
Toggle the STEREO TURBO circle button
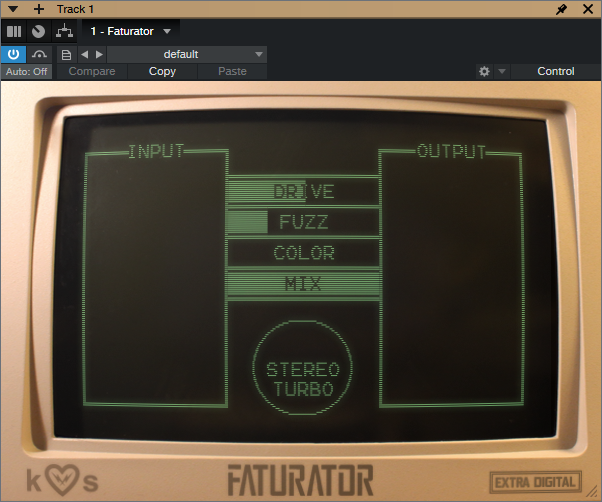coord(303,368)
